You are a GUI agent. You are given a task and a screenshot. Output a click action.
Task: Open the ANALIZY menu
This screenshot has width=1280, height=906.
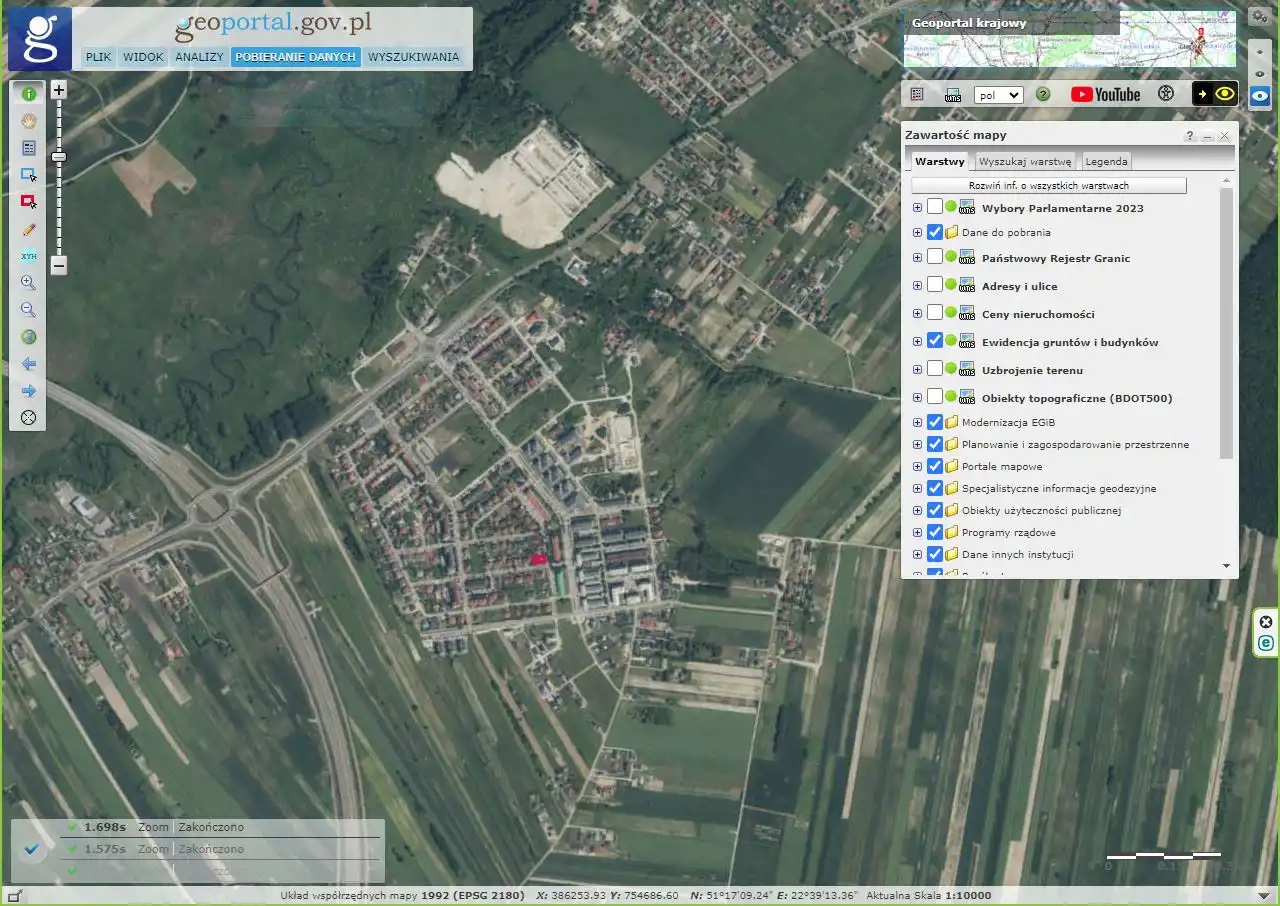point(199,57)
